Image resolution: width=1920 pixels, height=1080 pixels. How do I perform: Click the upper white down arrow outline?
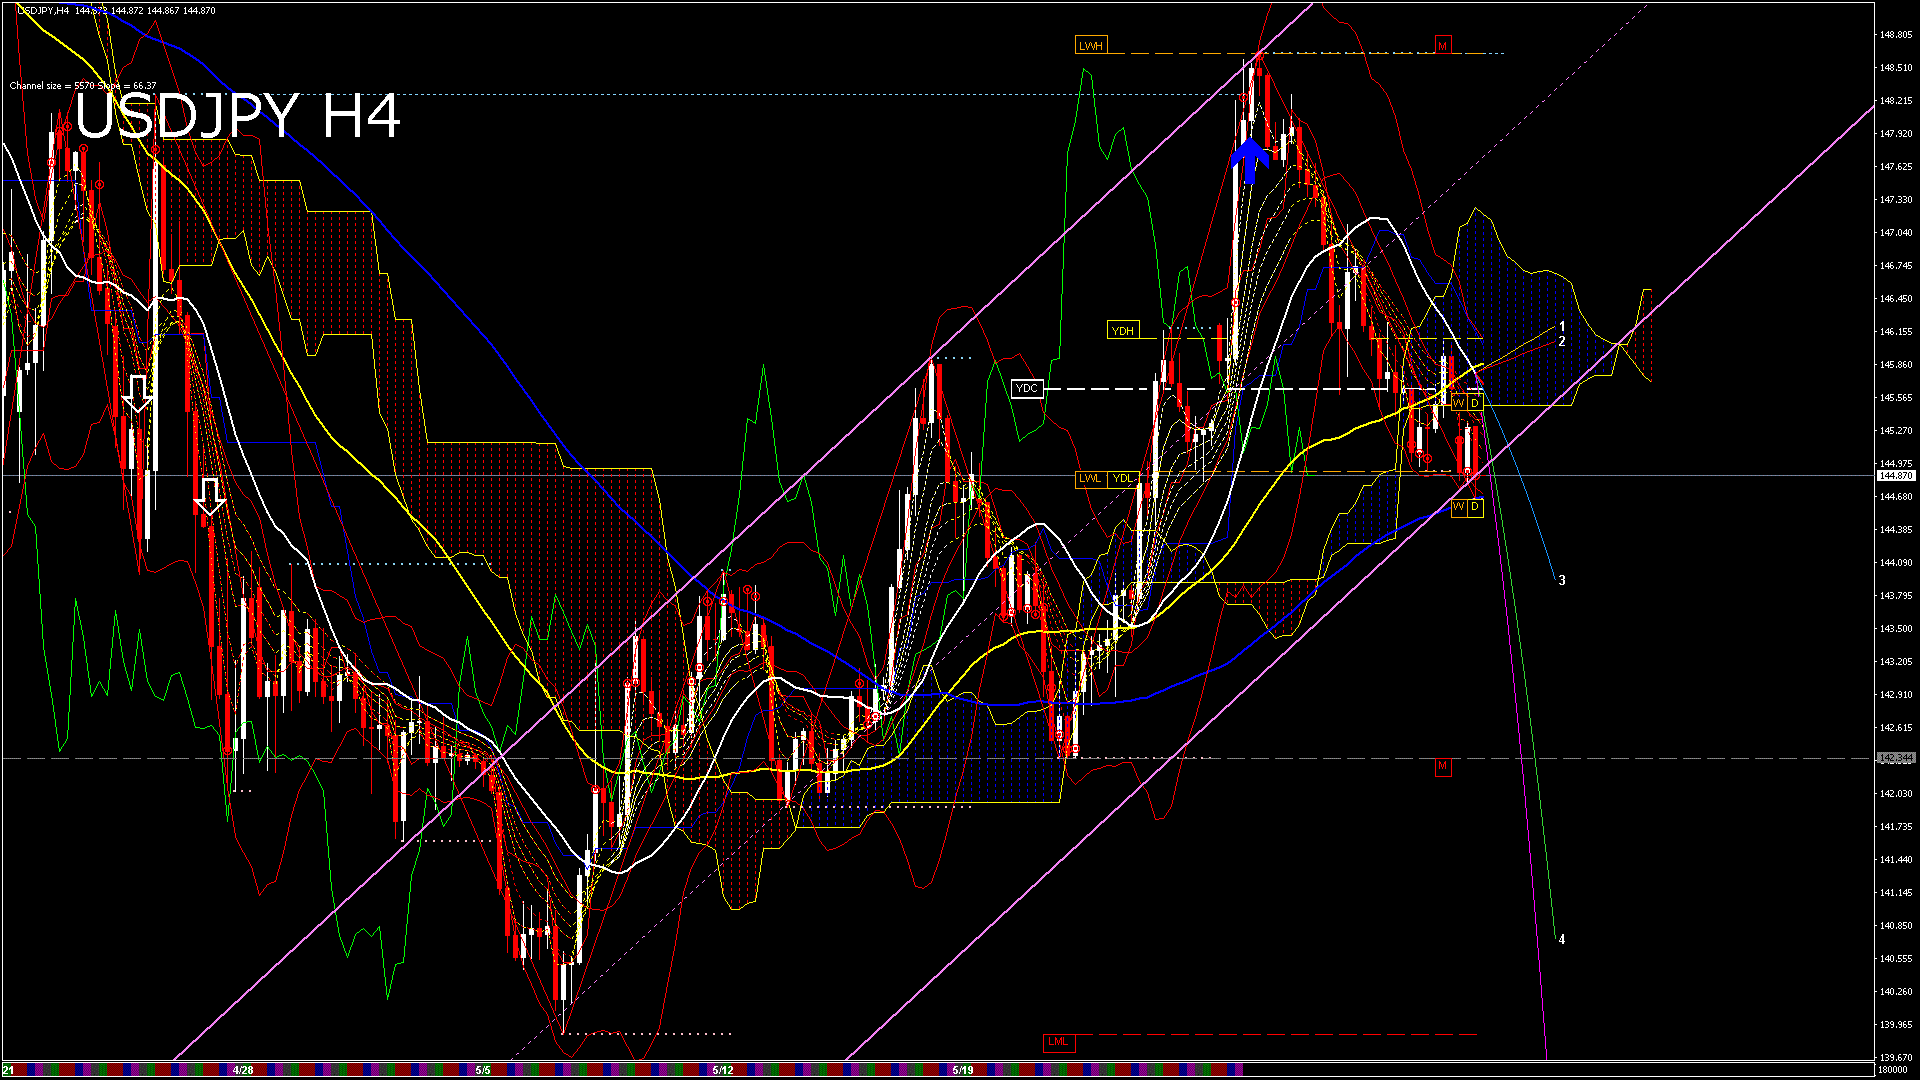tap(138, 393)
